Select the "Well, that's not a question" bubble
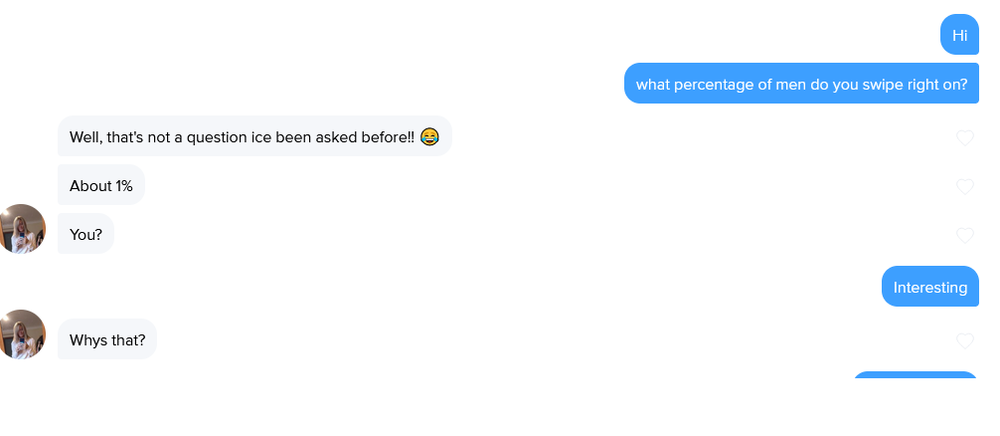Screen dimensions: 1000x436 click(x=254, y=137)
